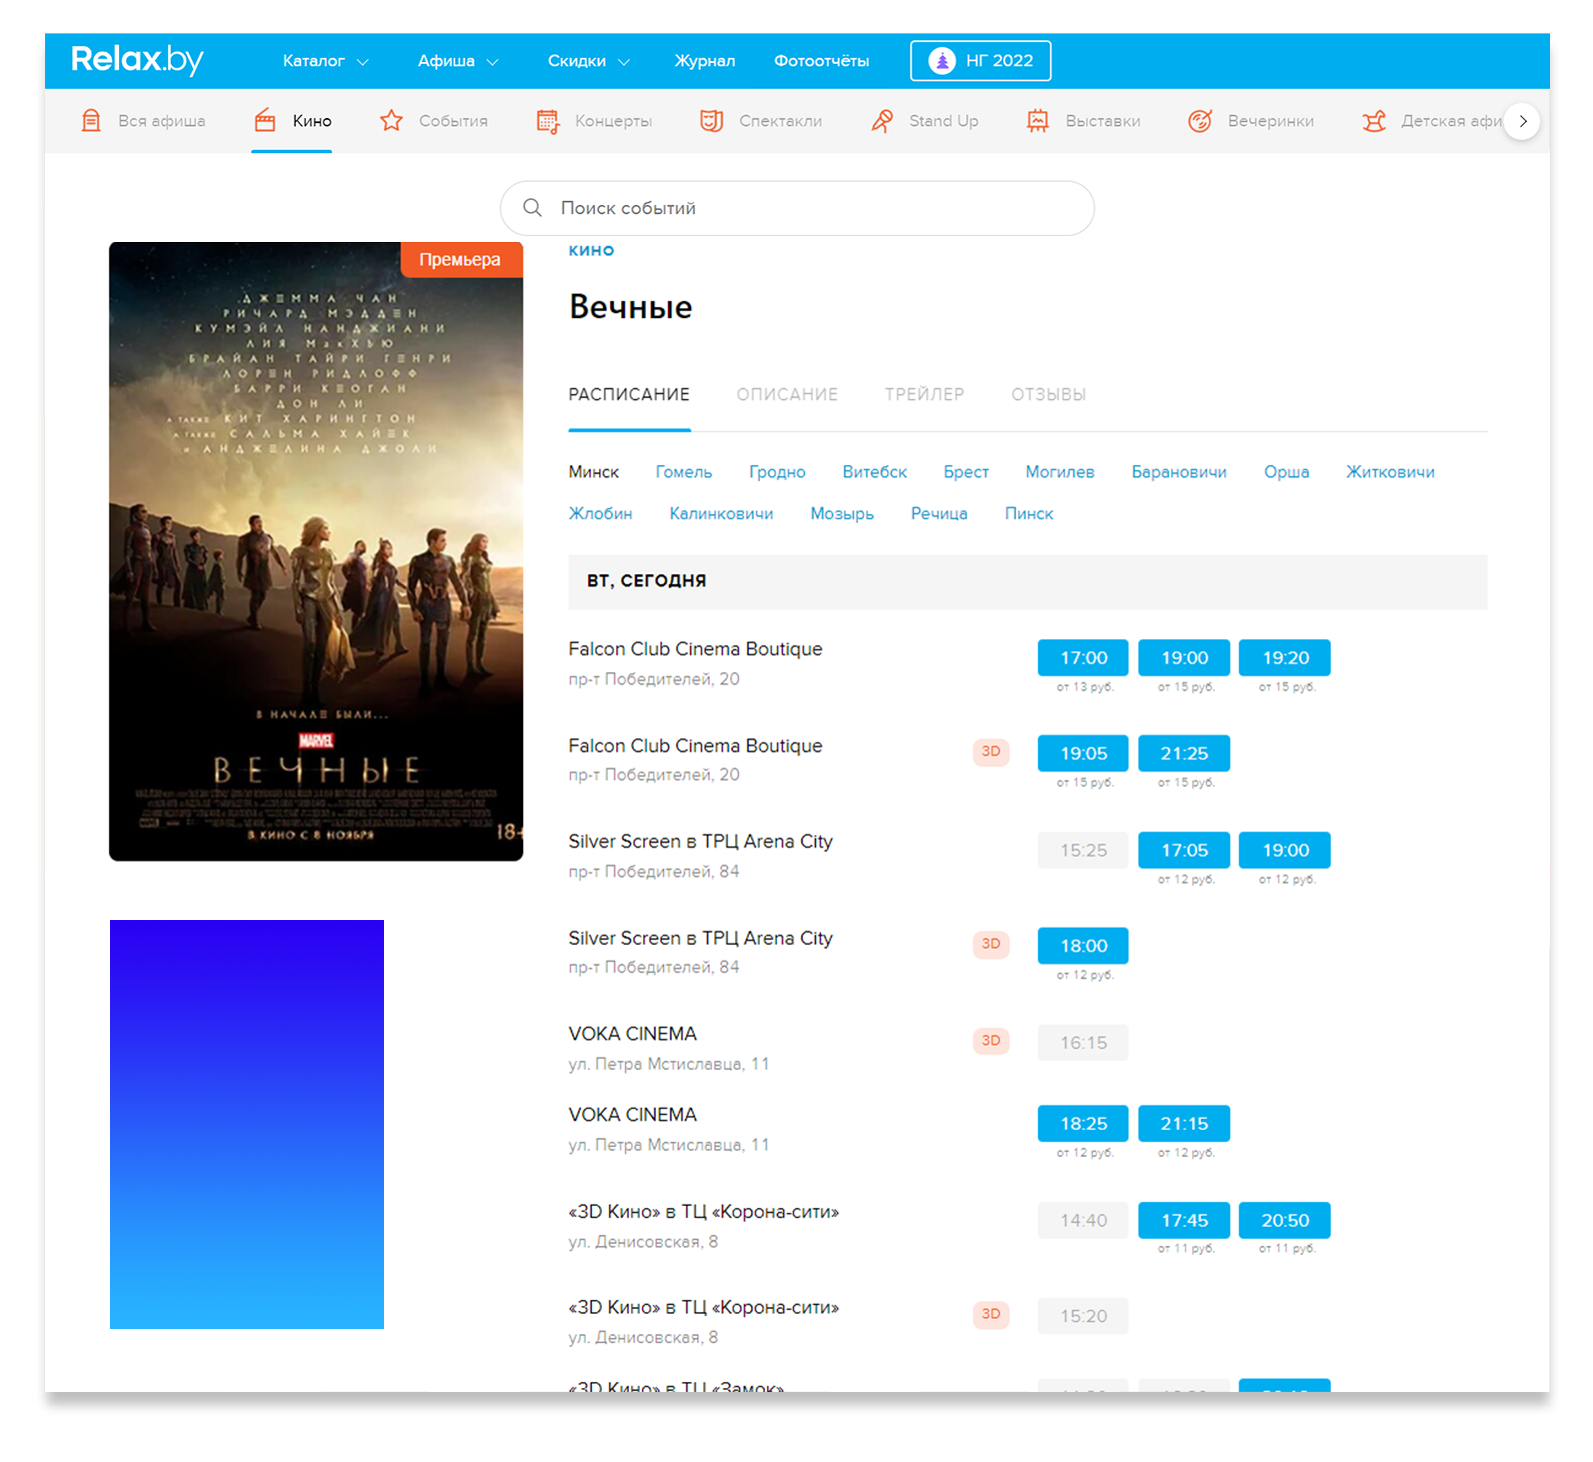This screenshot has height=1462, width=1593.
Task: Click the Кино clapperboard icon
Action: click(x=265, y=121)
